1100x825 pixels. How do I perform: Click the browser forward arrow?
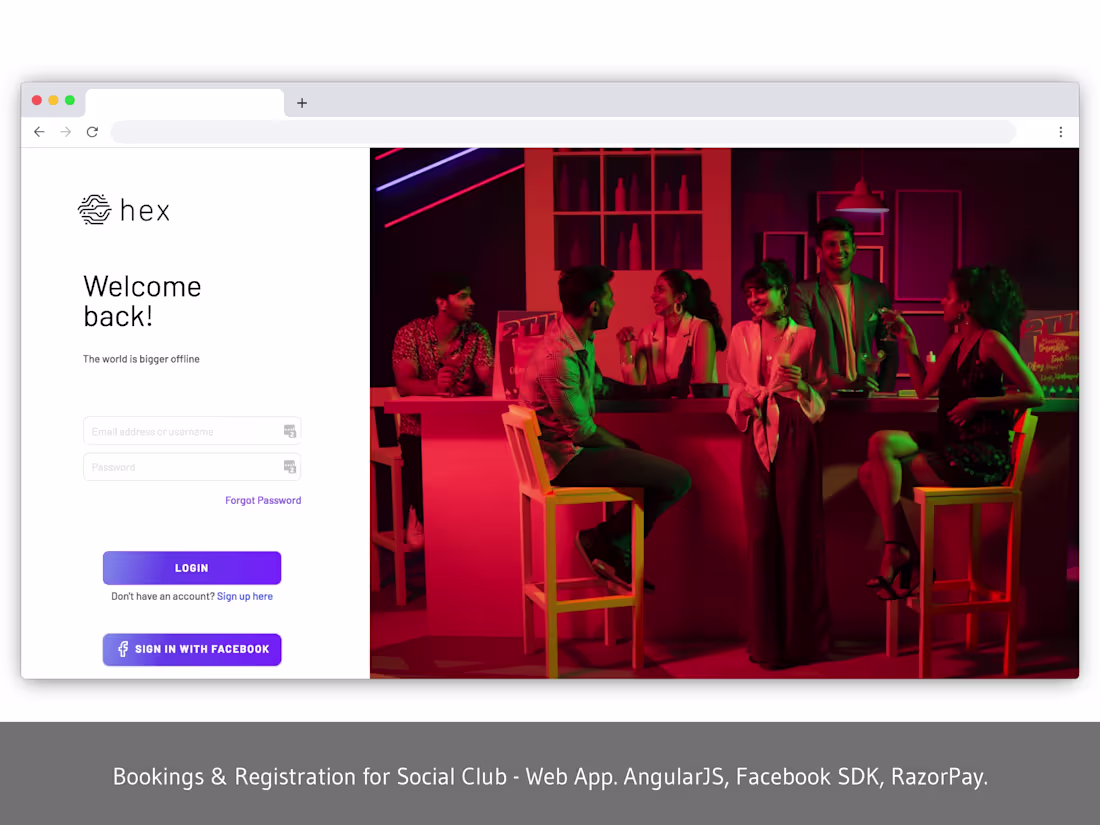[x=65, y=131]
